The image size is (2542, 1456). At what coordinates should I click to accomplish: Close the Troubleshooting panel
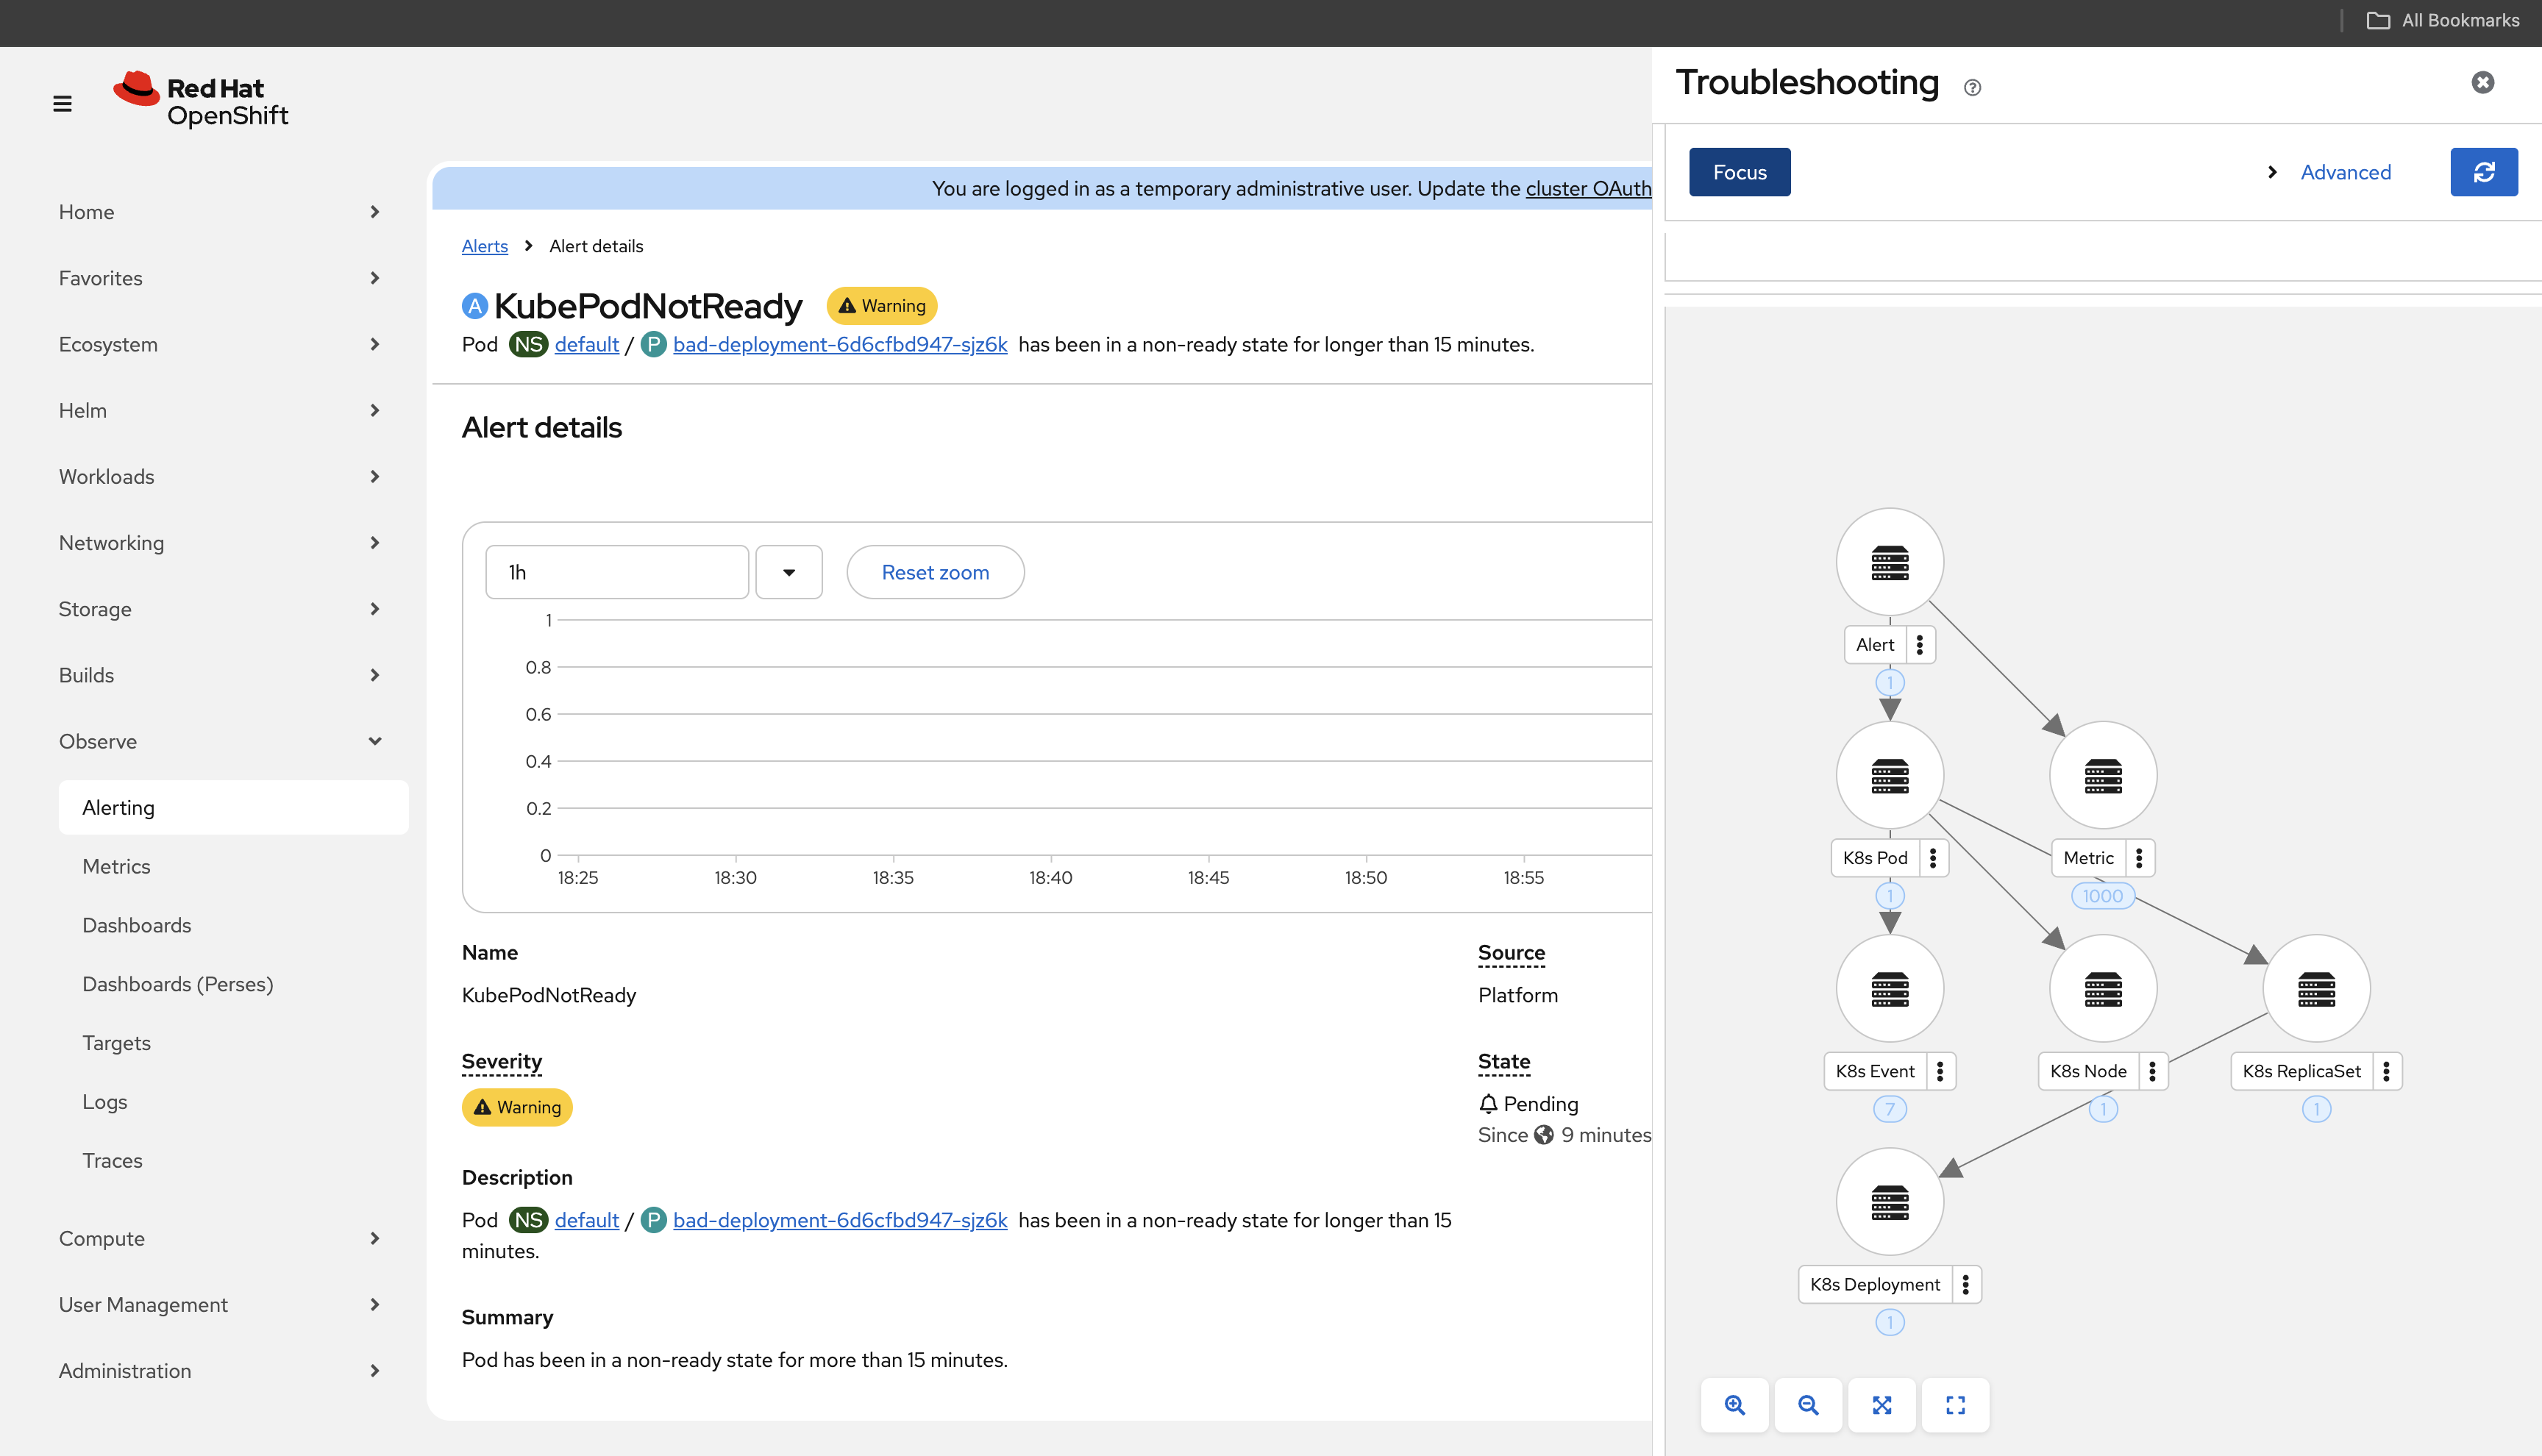[2482, 82]
